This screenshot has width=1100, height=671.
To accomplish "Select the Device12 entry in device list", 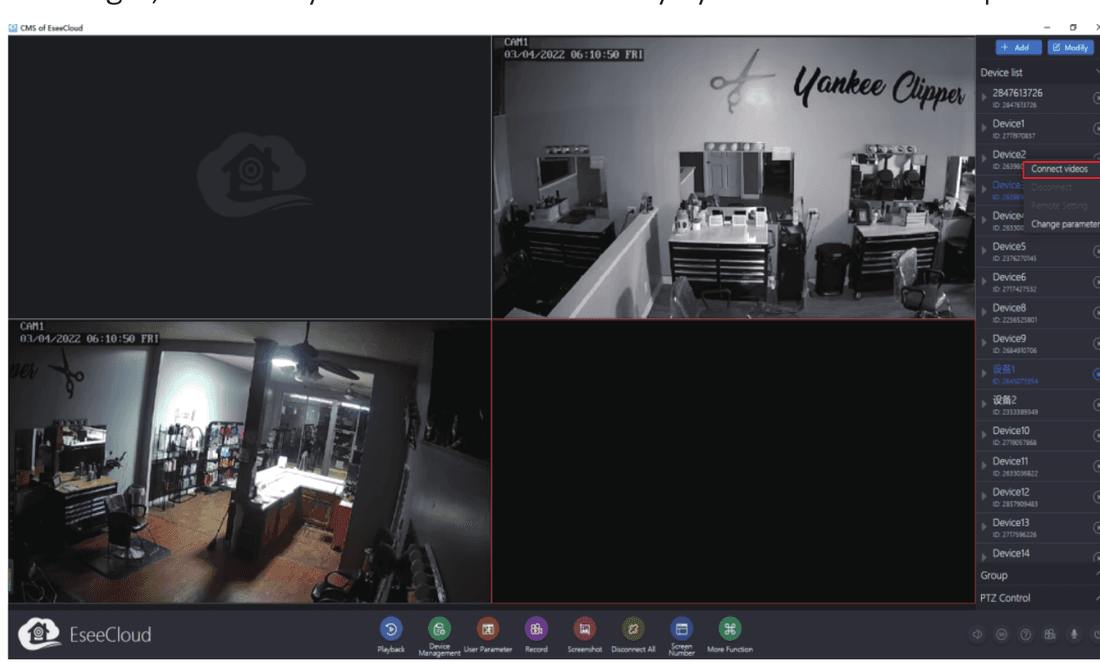I will (x=1038, y=497).
